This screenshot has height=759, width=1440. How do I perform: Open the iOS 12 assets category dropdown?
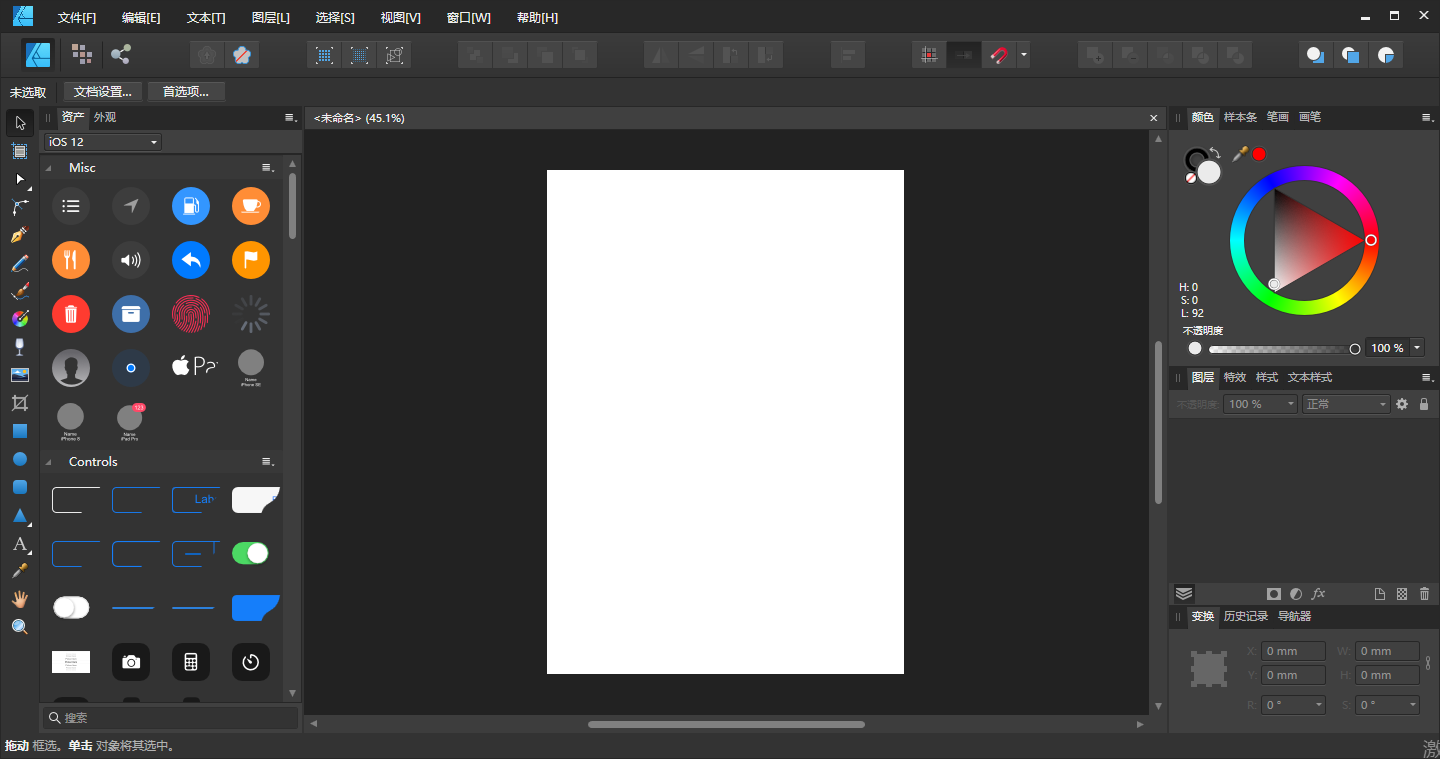[x=103, y=142]
